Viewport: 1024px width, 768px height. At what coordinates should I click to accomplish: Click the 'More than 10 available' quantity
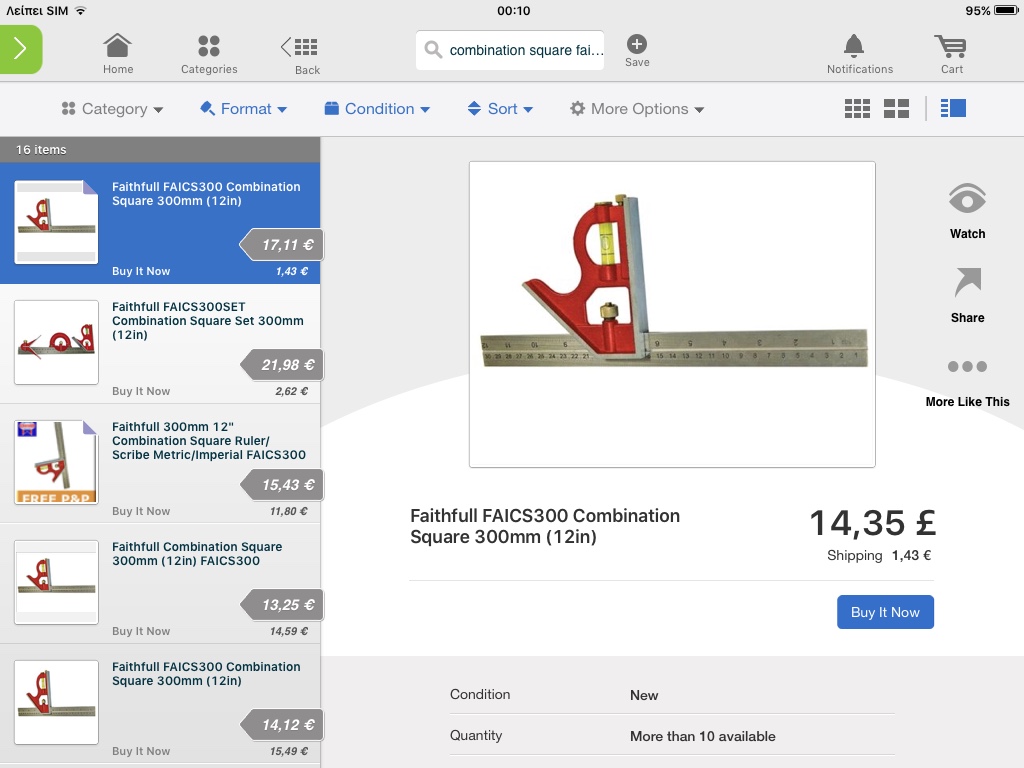click(x=703, y=736)
